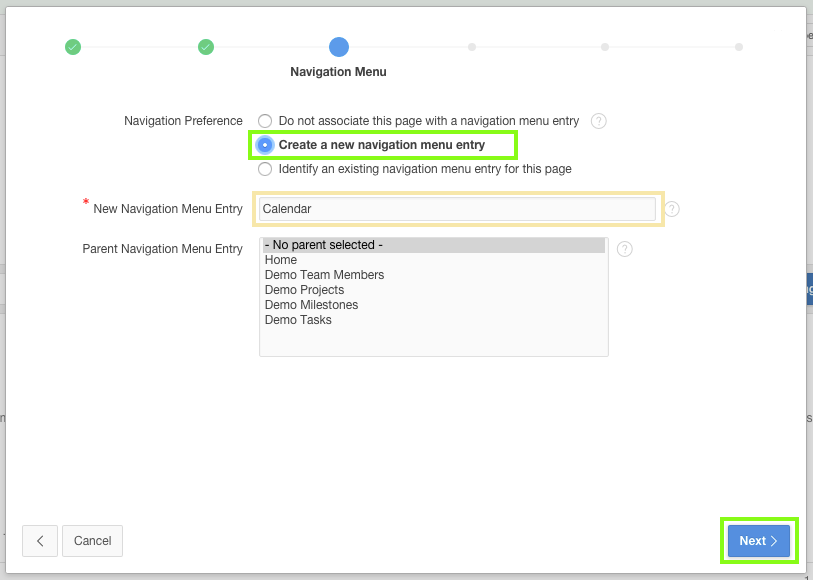Click the fourth wizard step dot
Viewport: 813px width, 580px height.
[x=472, y=47]
